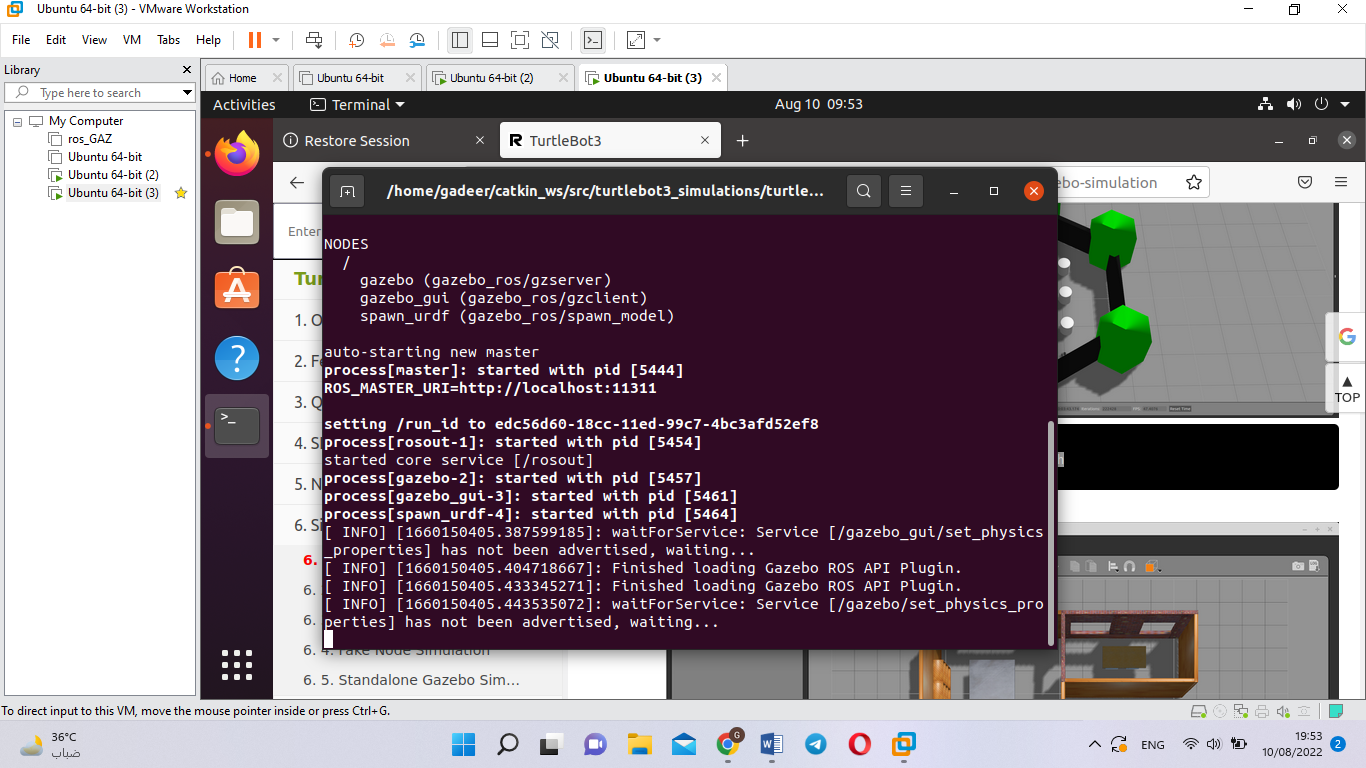Suspend the virtual machine
The width and height of the screenshot is (1366, 768).
(x=255, y=40)
